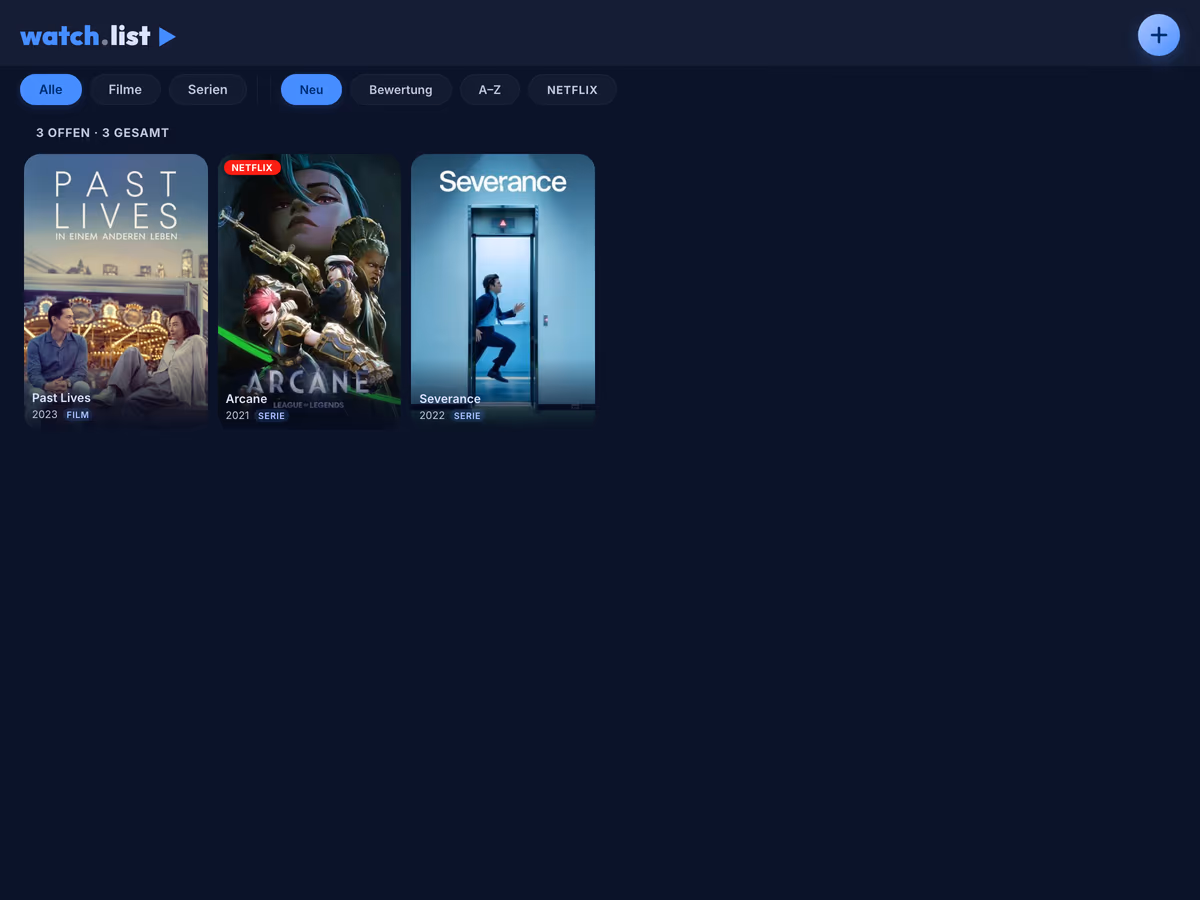Open the Arcane poster card
This screenshot has height=900, width=1200.
coord(309,292)
